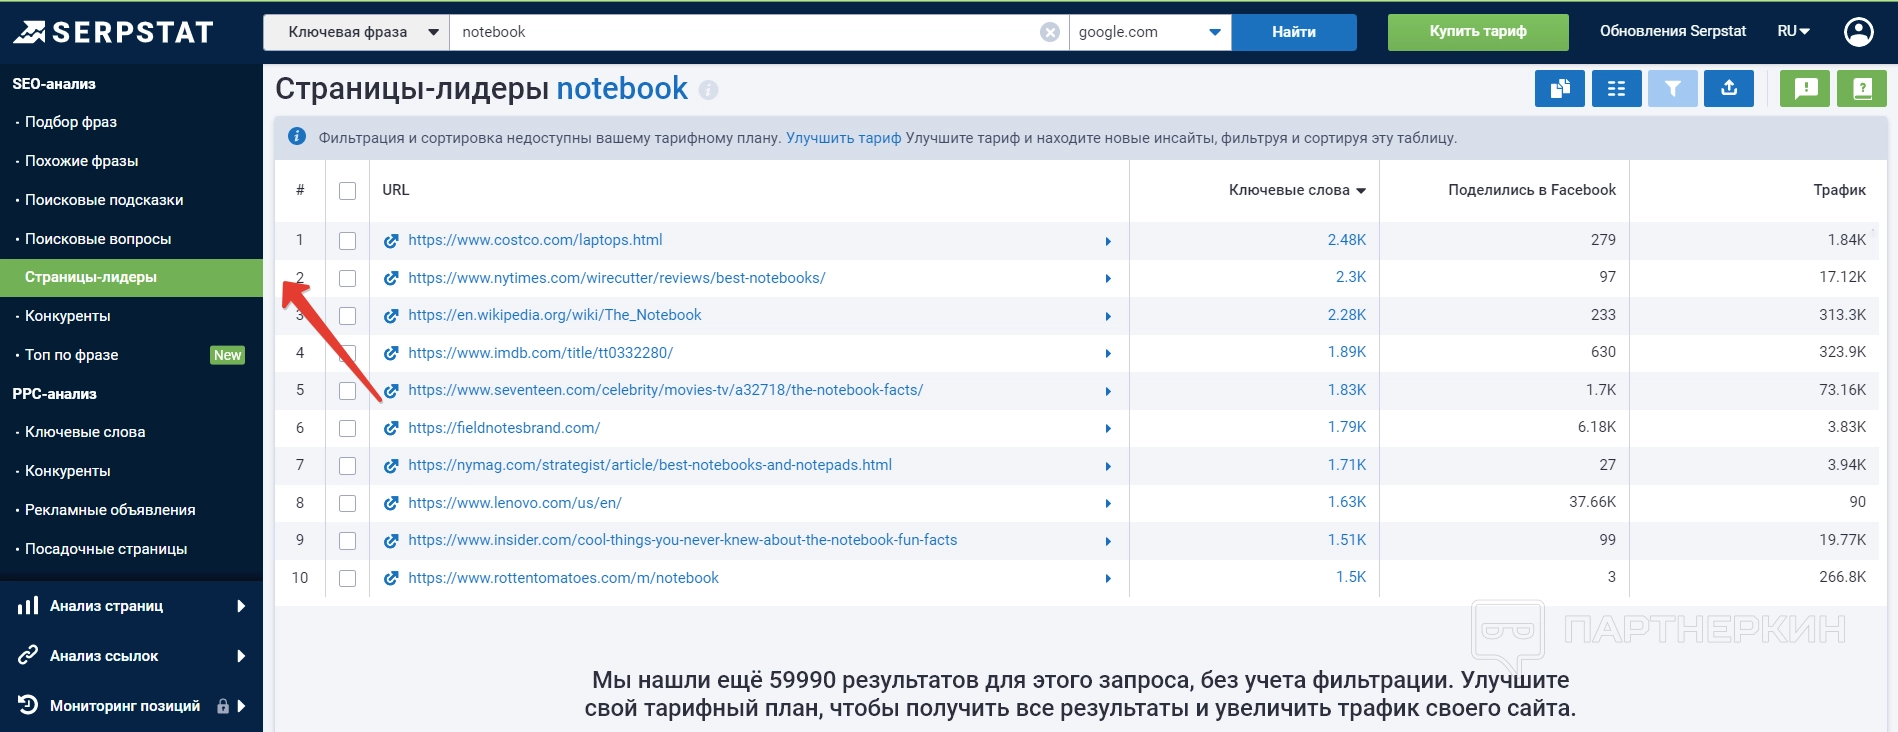
Task: Expand the Анализ ссылок sidebar section
Action: pyautogui.click(x=131, y=656)
